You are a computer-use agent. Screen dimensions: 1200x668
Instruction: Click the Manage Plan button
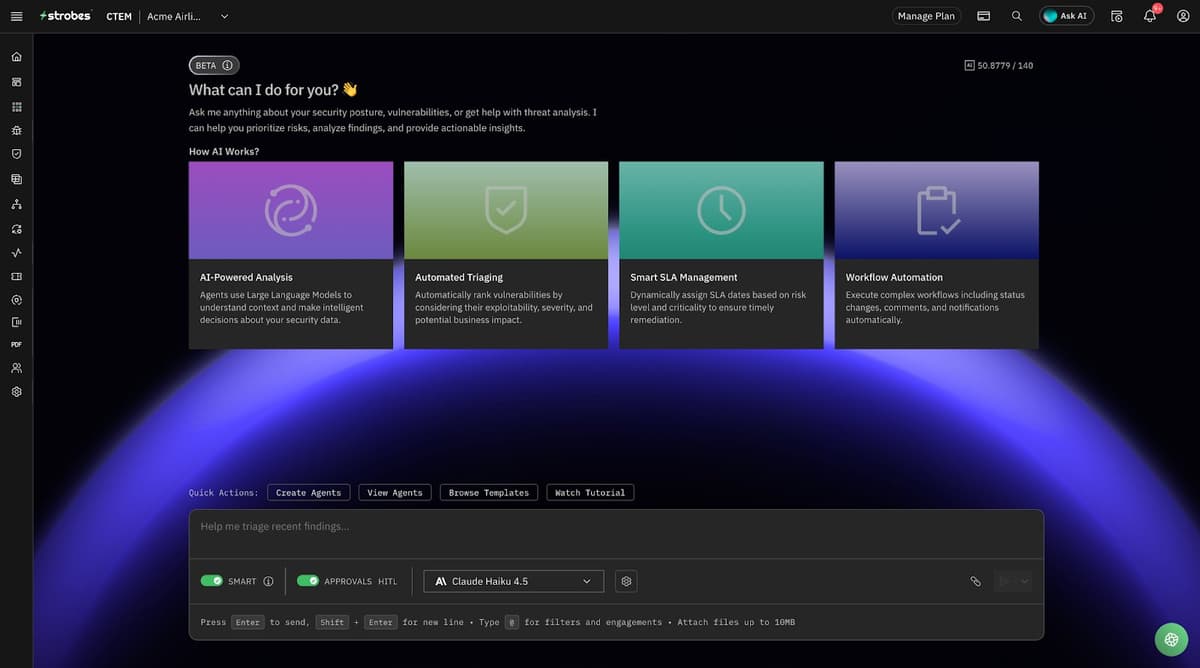click(x=926, y=16)
